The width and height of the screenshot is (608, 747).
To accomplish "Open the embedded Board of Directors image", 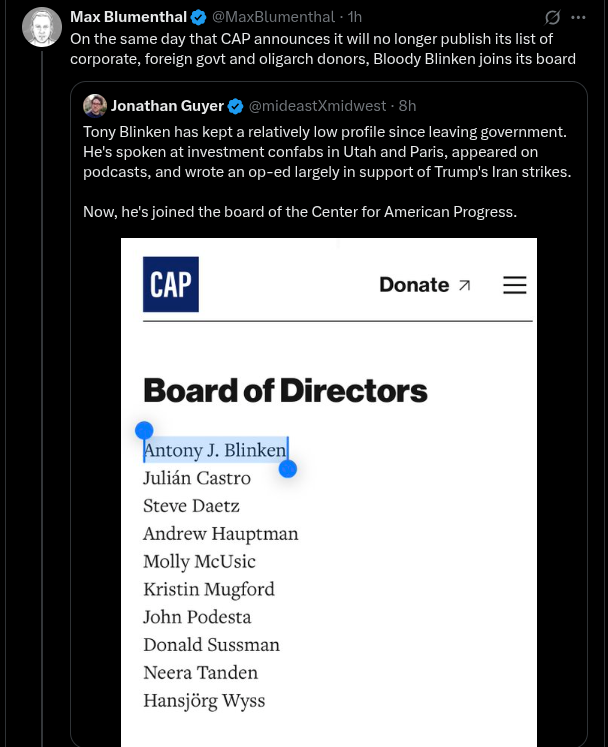I will (329, 492).
